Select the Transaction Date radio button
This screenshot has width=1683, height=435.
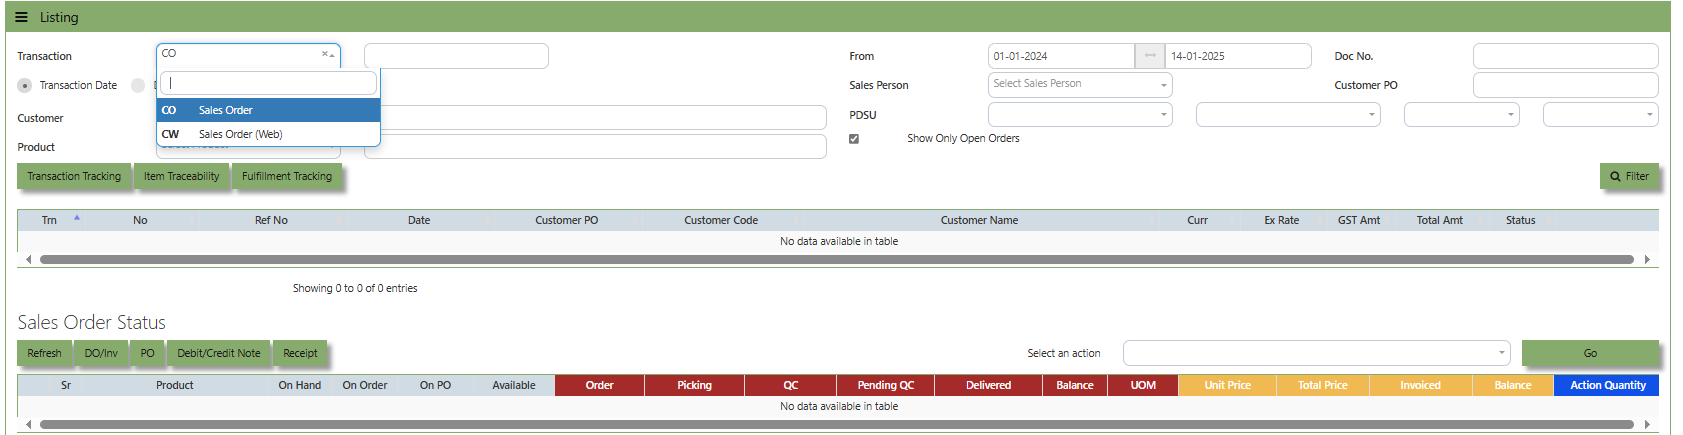point(24,85)
